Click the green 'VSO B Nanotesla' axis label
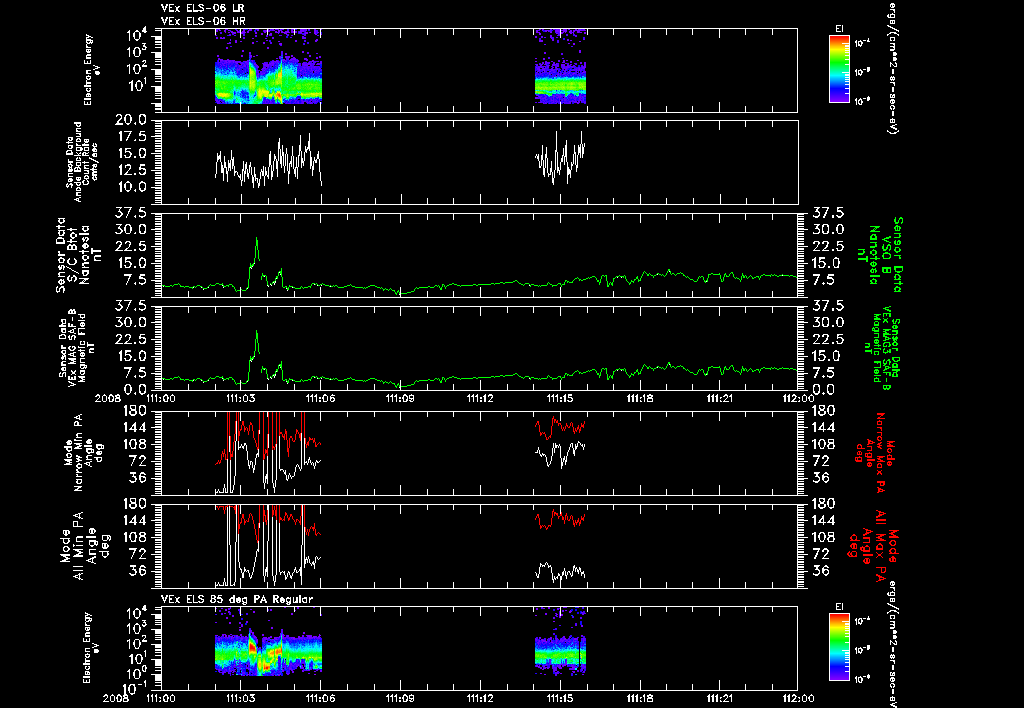The width and height of the screenshot is (1024, 708). pyautogui.click(x=880, y=255)
